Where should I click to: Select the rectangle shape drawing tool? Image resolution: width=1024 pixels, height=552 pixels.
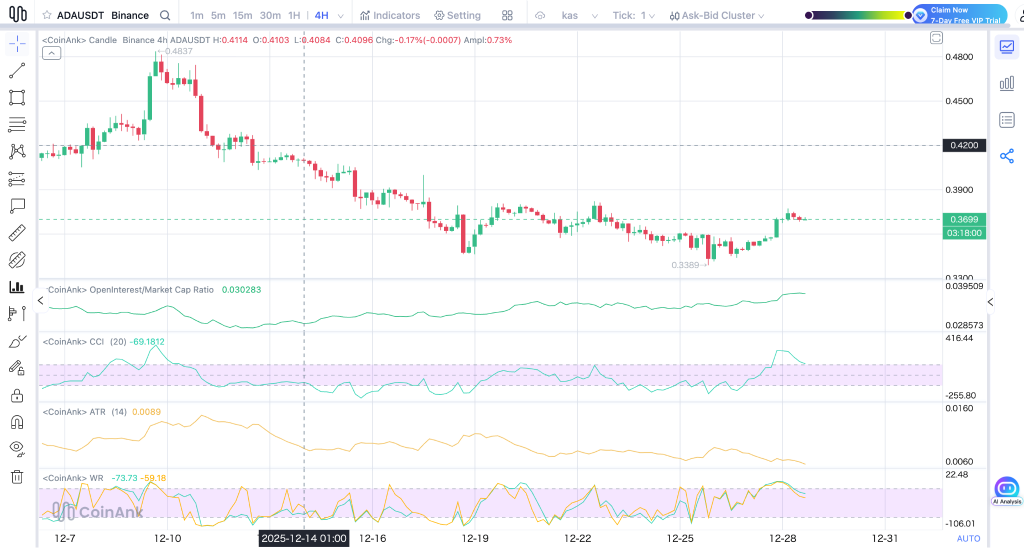pos(17,98)
